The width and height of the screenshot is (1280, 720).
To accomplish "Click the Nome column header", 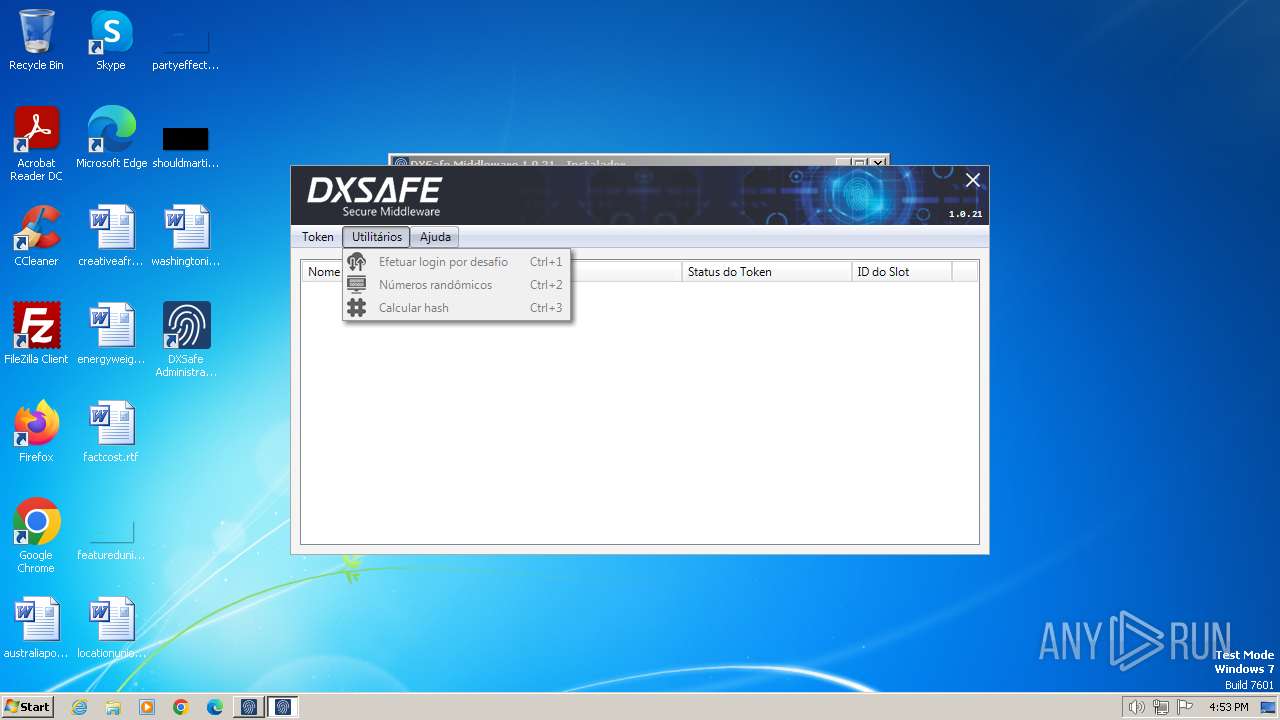I will point(322,272).
